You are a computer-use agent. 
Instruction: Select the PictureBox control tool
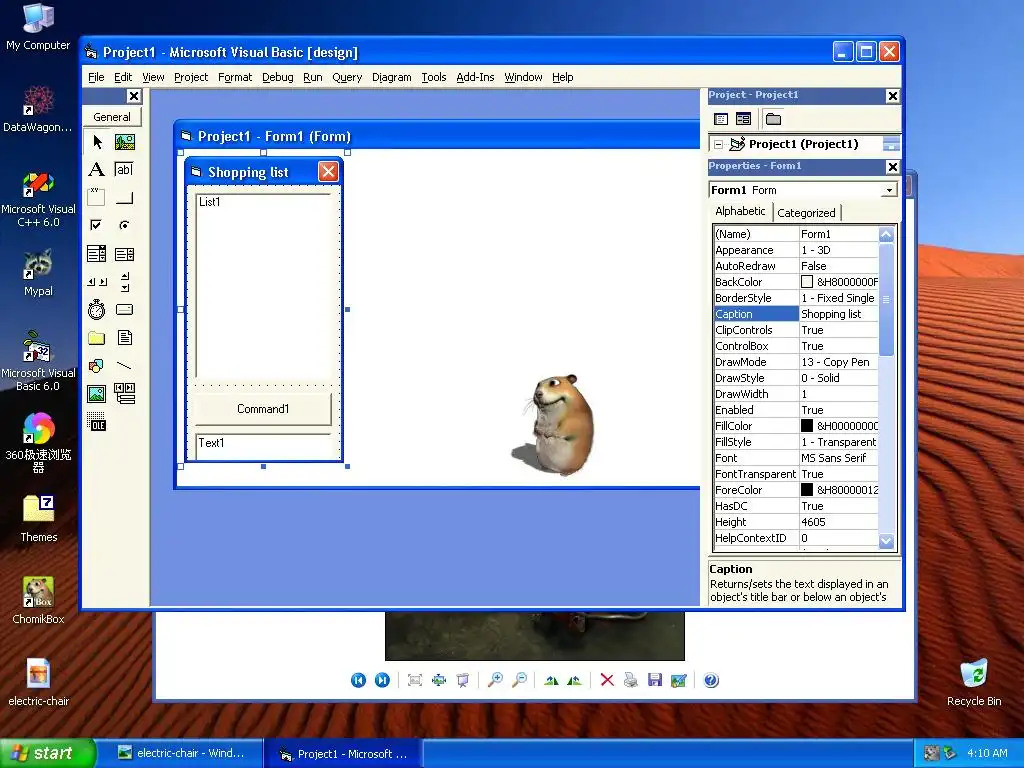[124, 142]
